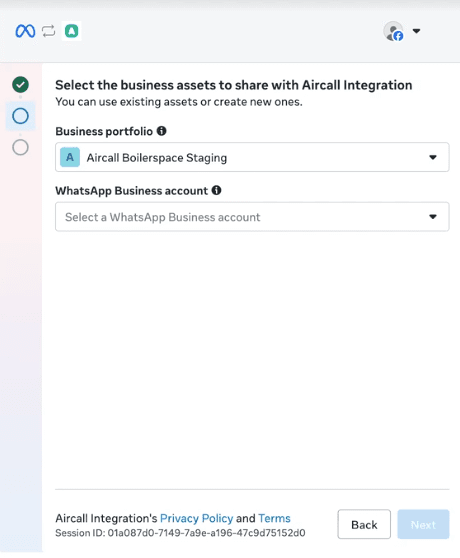This screenshot has width=460, height=558.
Task: Open the Terms link
Action: point(274,518)
